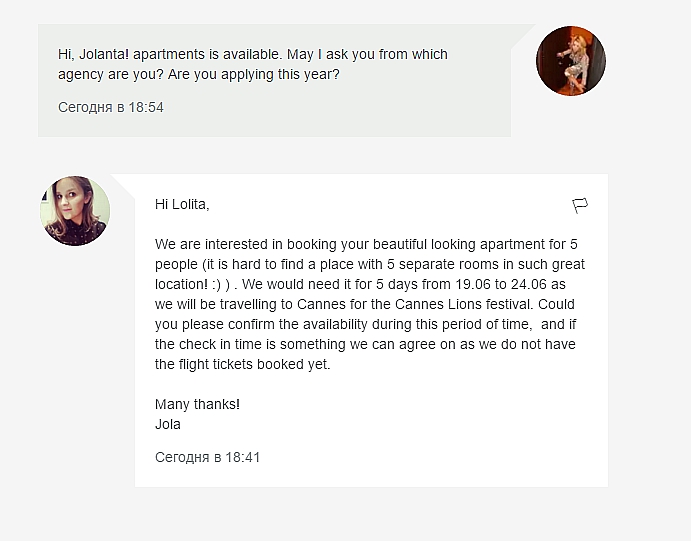The width and height of the screenshot is (691, 541).
Task: Click the "5 separate rooms" line
Action: [x=370, y=264]
